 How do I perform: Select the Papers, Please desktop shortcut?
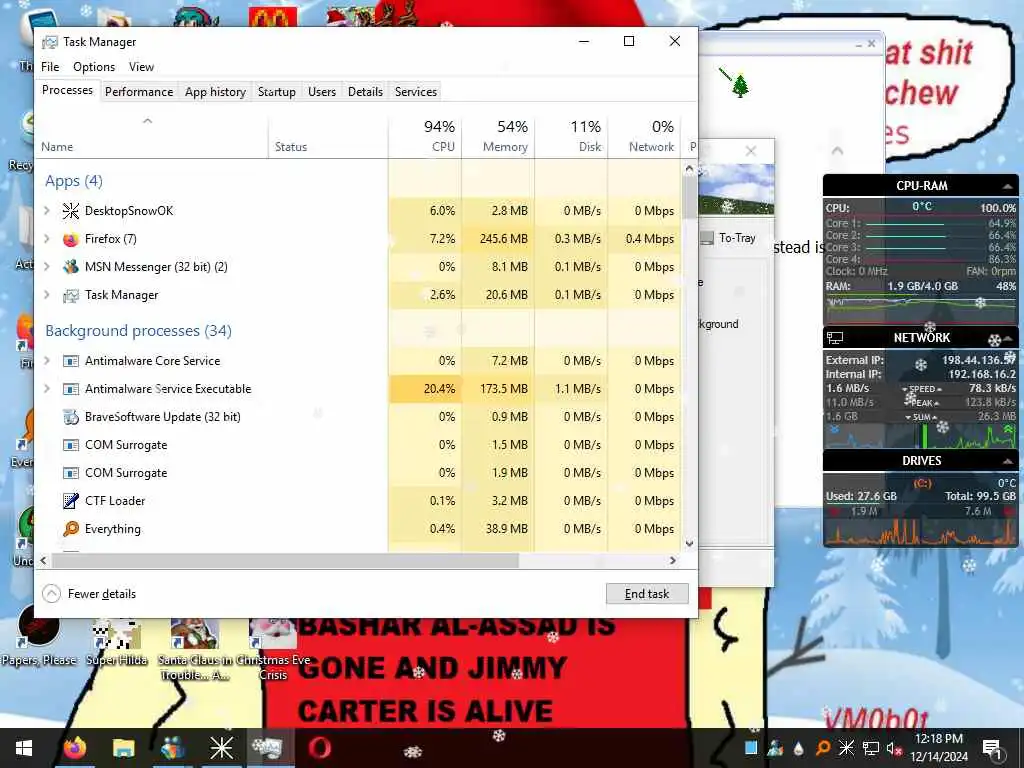click(x=39, y=635)
